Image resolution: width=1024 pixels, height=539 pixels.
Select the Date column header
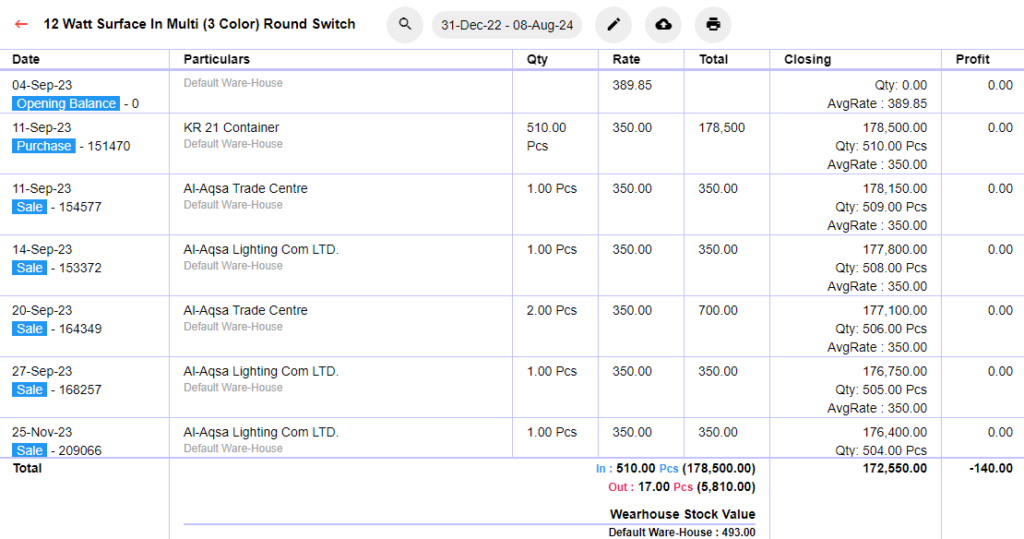click(x=26, y=59)
